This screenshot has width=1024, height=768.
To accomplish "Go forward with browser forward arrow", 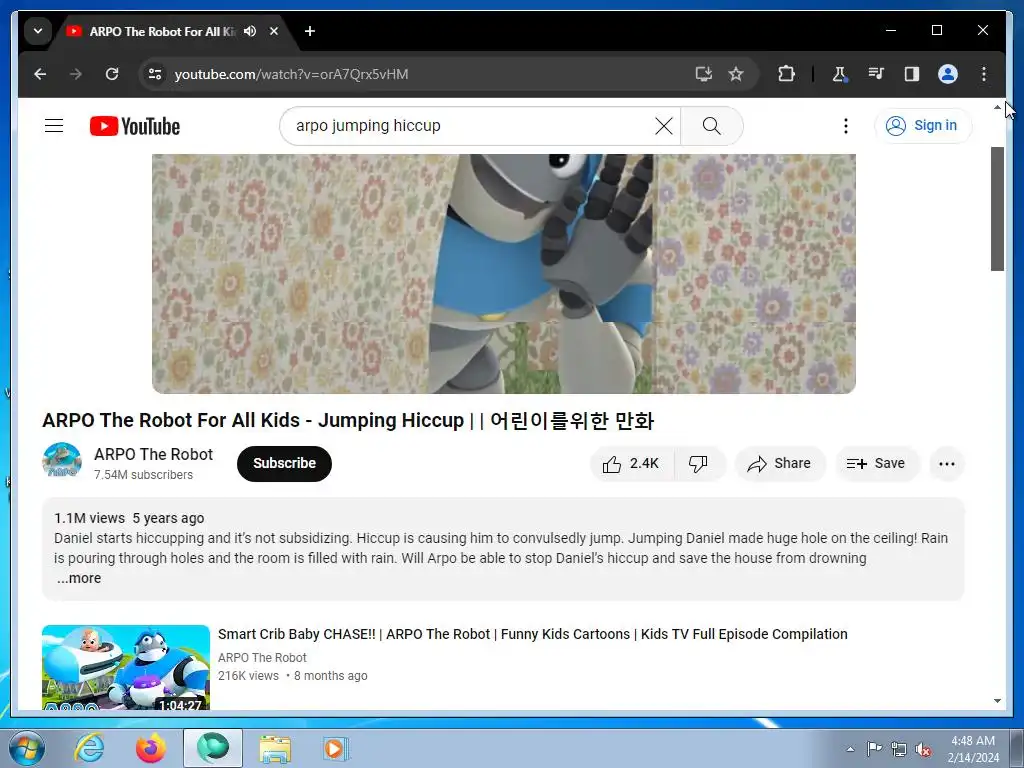I will click(x=76, y=74).
